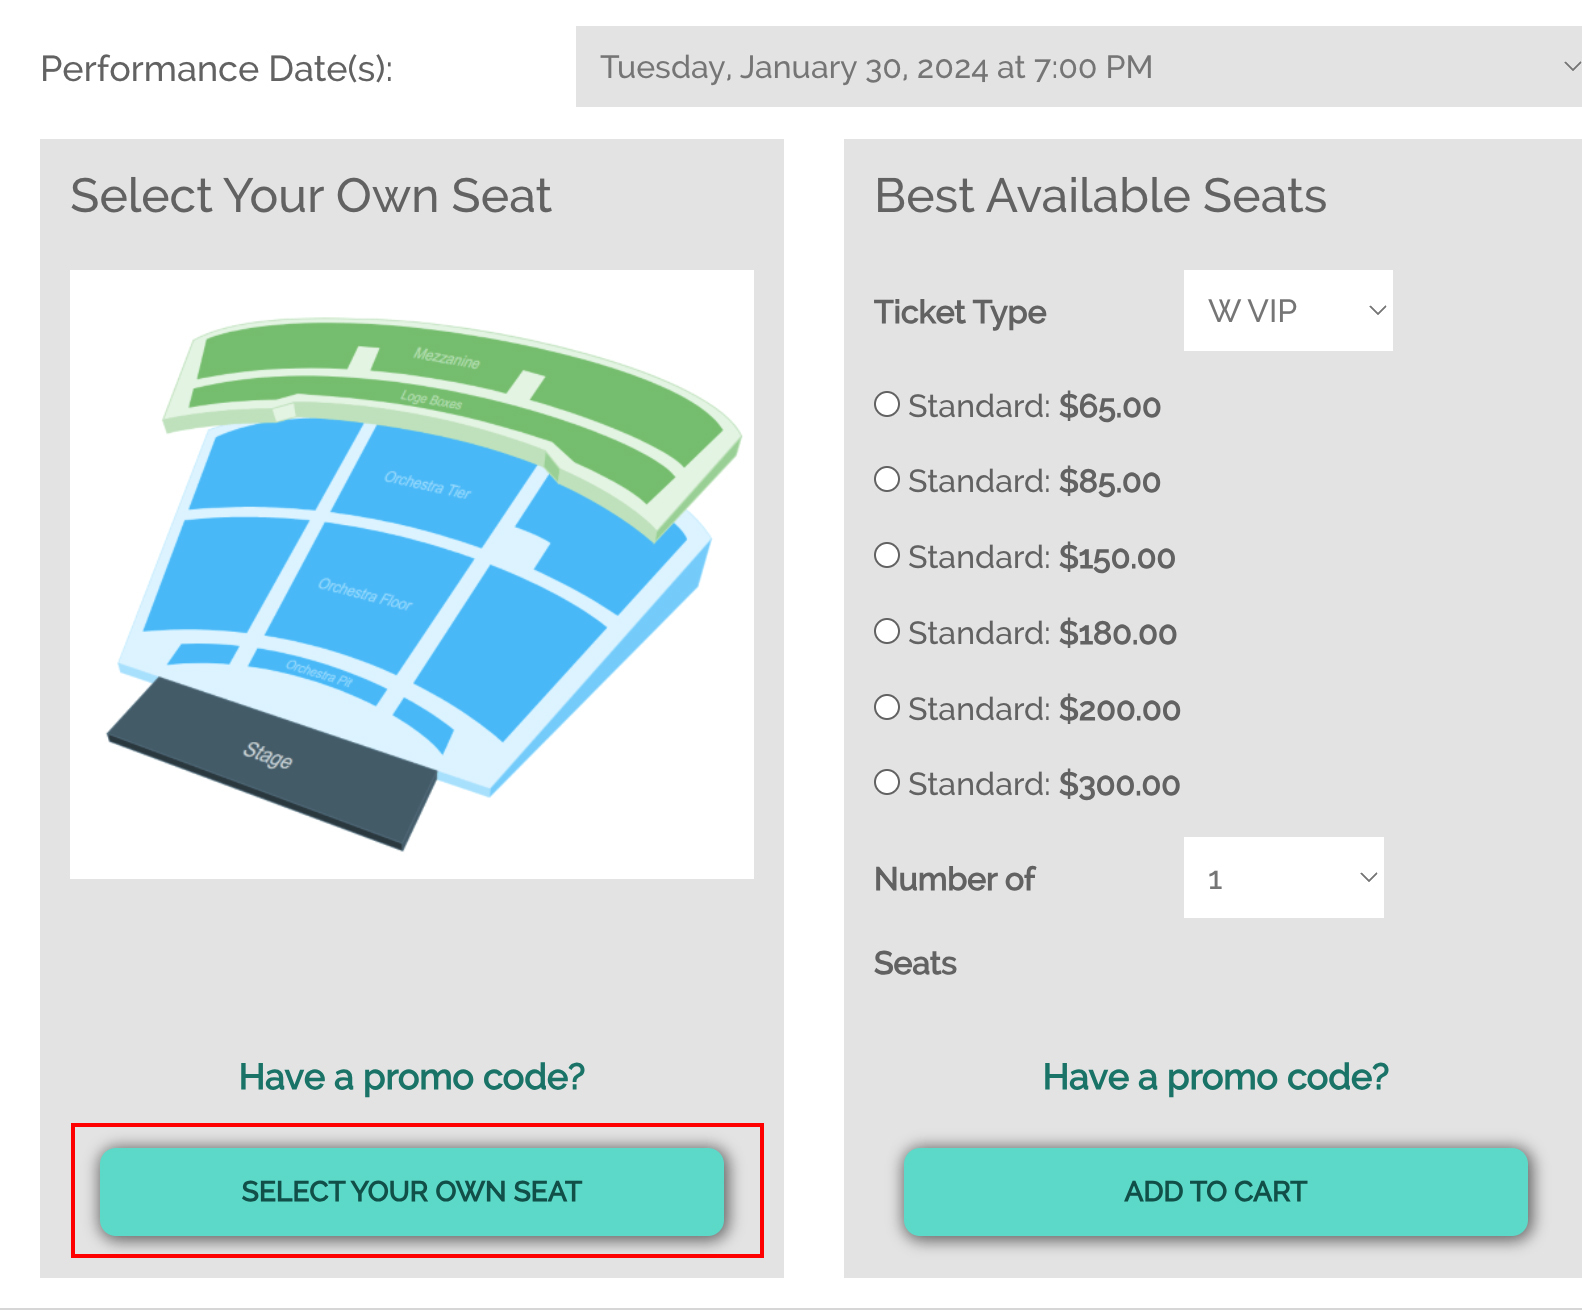Click the Stage area on seating chart
The height and width of the screenshot is (1310, 1582).
click(x=268, y=756)
